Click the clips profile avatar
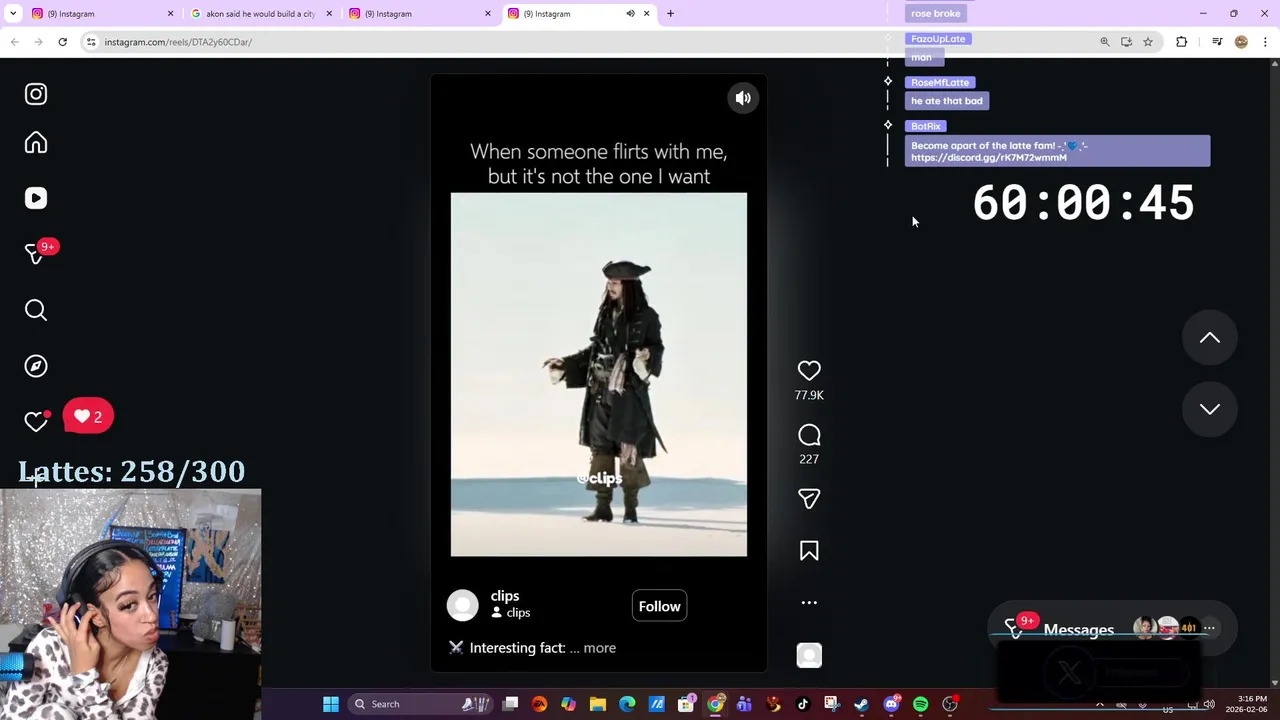 coord(462,605)
